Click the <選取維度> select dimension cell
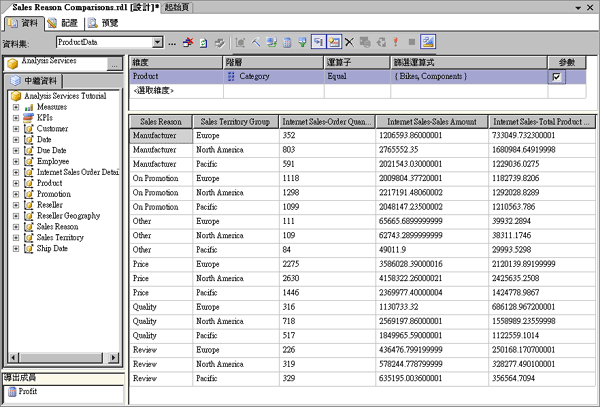This screenshot has width=600, height=407. [x=155, y=91]
